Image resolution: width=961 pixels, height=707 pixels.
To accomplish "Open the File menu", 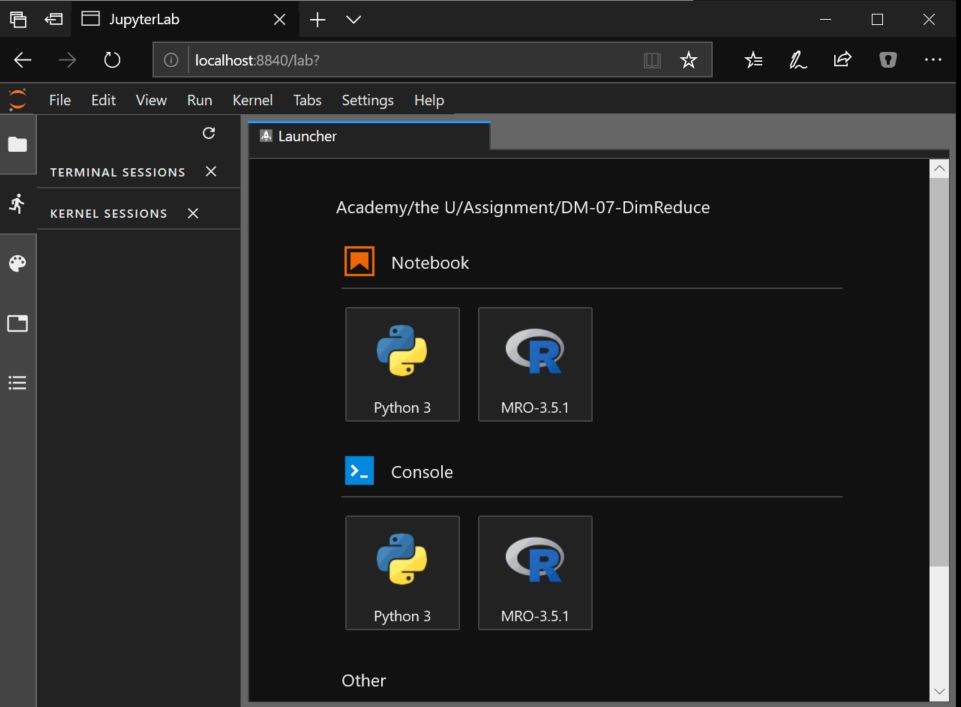I will point(60,100).
